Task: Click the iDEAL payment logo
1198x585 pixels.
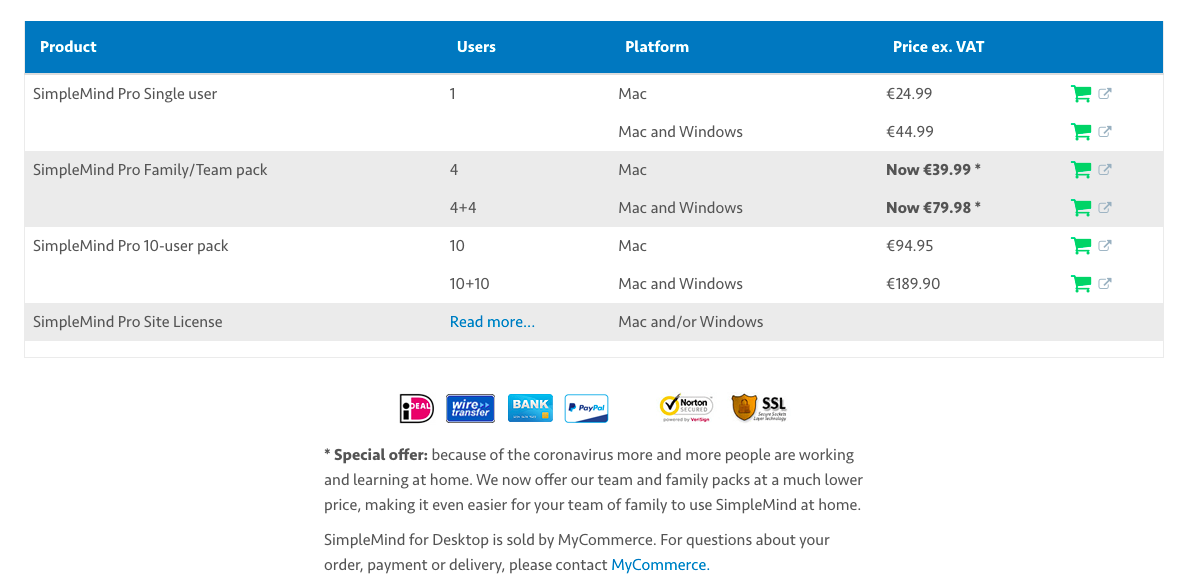Action: [416, 409]
